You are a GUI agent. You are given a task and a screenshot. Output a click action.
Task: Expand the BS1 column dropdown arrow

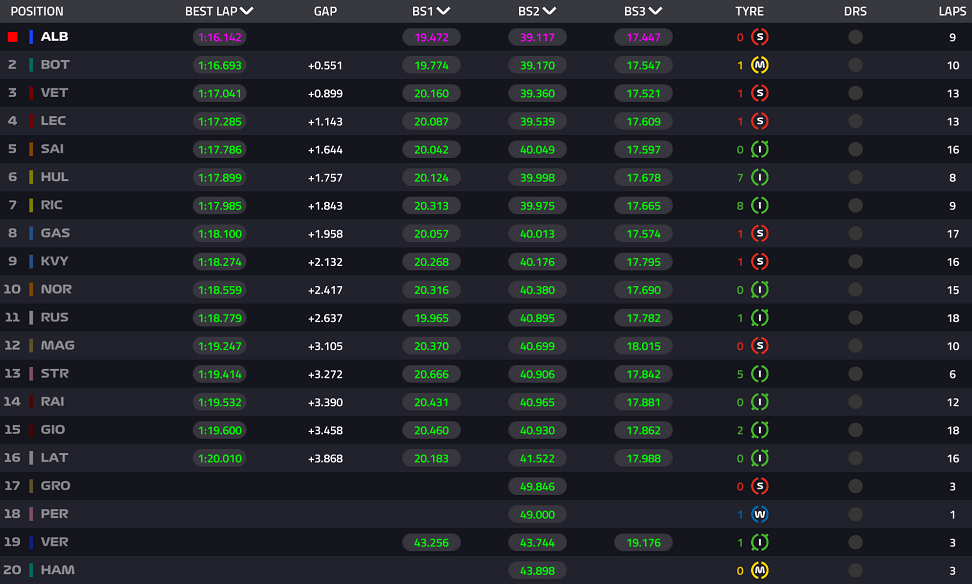[x=443, y=12]
